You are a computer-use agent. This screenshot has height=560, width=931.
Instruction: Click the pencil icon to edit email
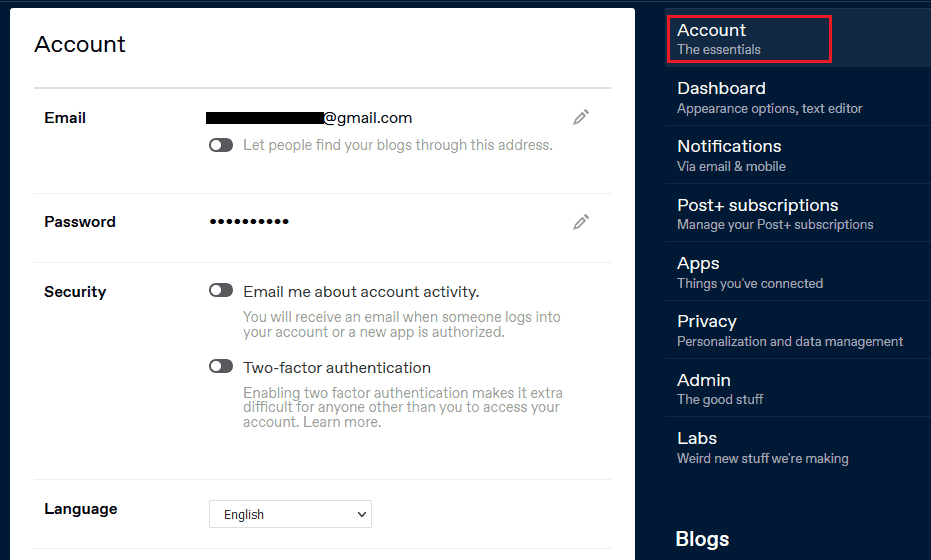pyautogui.click(x=581, y=117)
